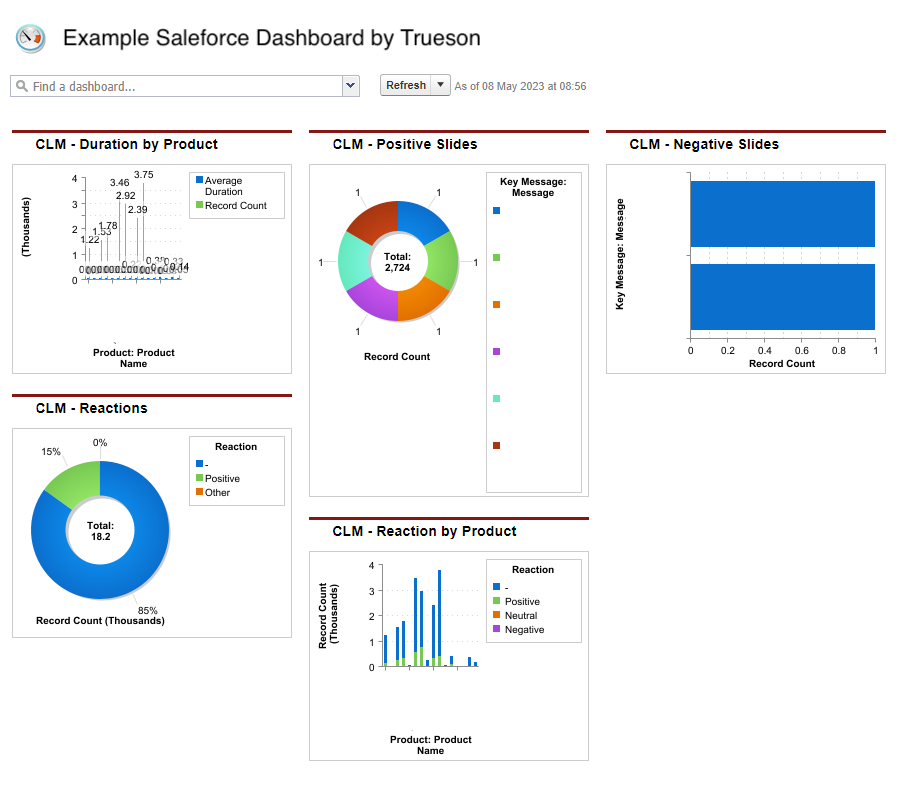Click Negative in Reaction by Product legend

click(525, 629)
